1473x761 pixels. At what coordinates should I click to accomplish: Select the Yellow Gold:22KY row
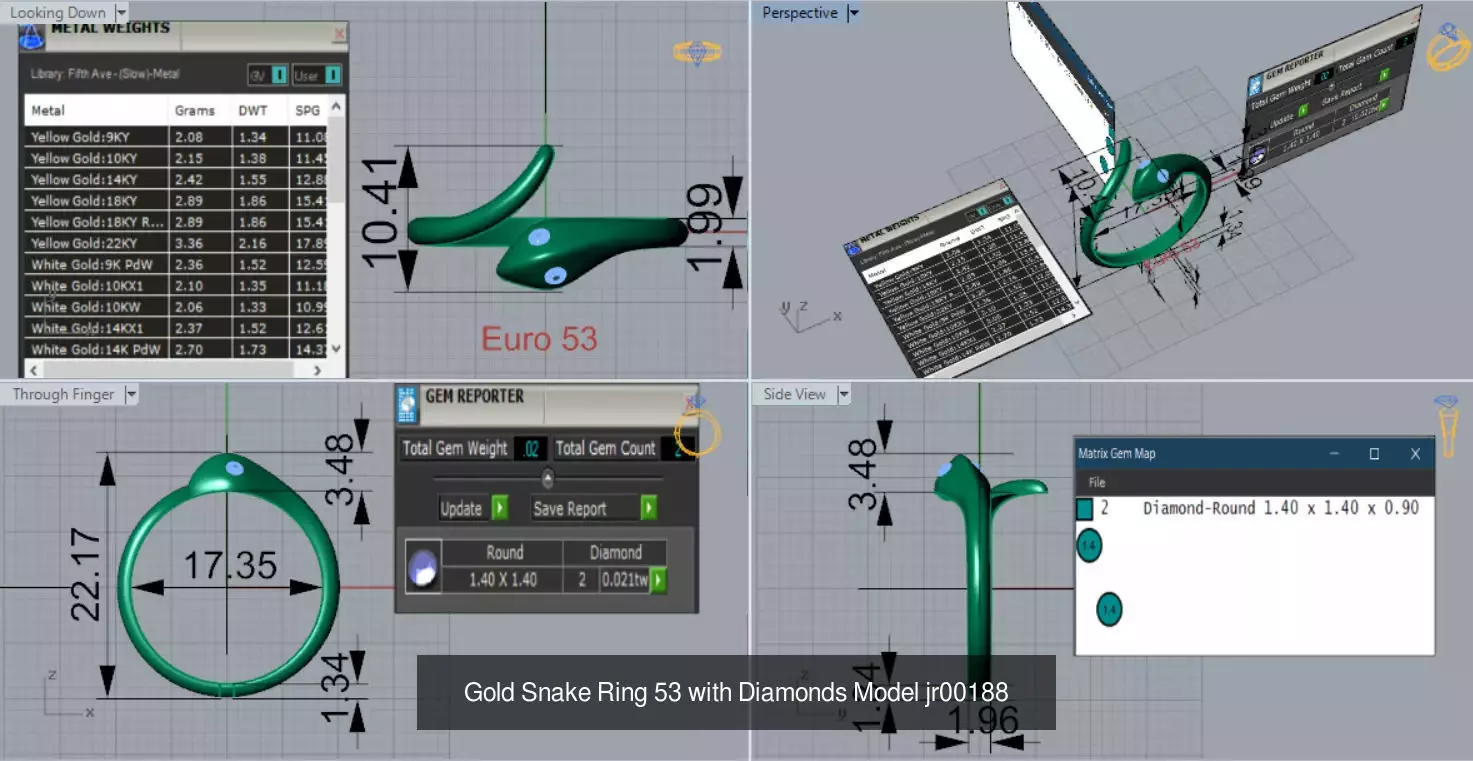pyautogui.click(x=176, y=243)
